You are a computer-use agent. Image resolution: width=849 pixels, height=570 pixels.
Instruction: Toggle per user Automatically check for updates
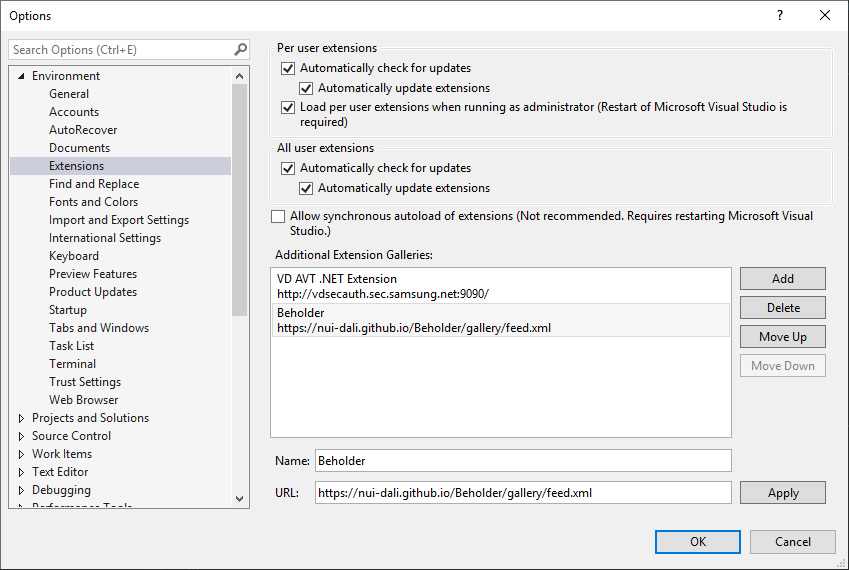tap(289, 69)
